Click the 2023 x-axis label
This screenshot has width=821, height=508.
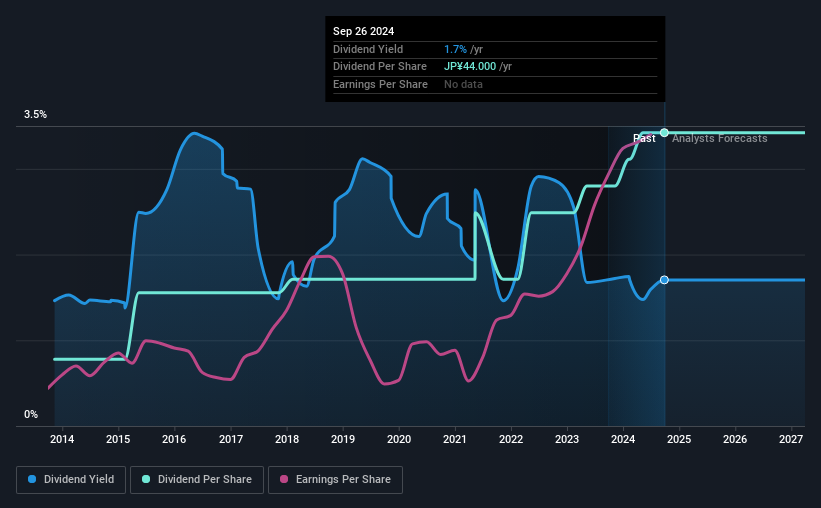pyautogui.click(x=567, y=439)
